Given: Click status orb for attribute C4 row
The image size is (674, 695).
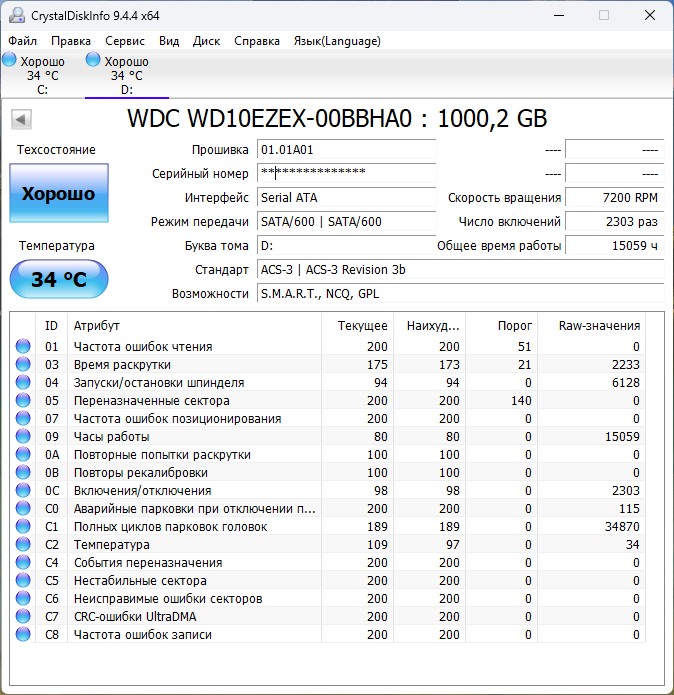Looking at the screenshot, I should [23, 562].
